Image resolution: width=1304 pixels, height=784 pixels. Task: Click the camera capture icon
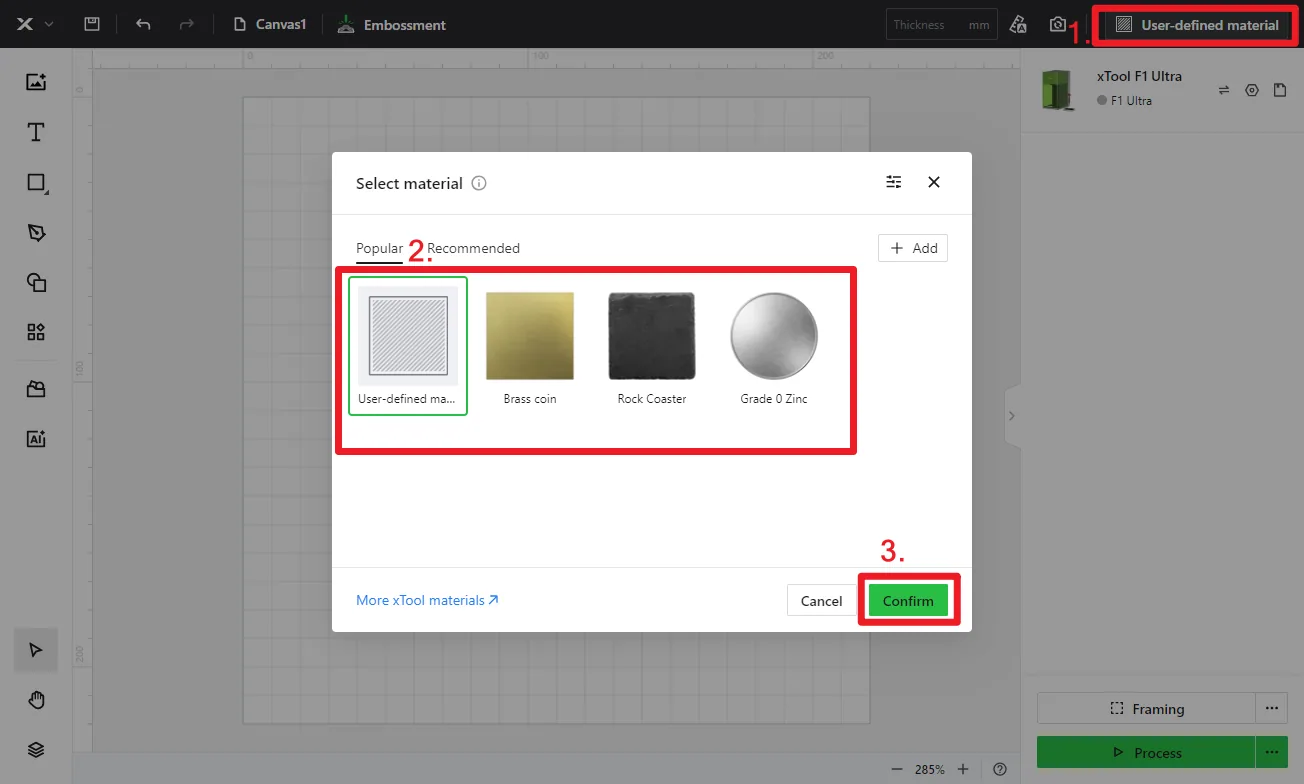tap(1057, 24)
